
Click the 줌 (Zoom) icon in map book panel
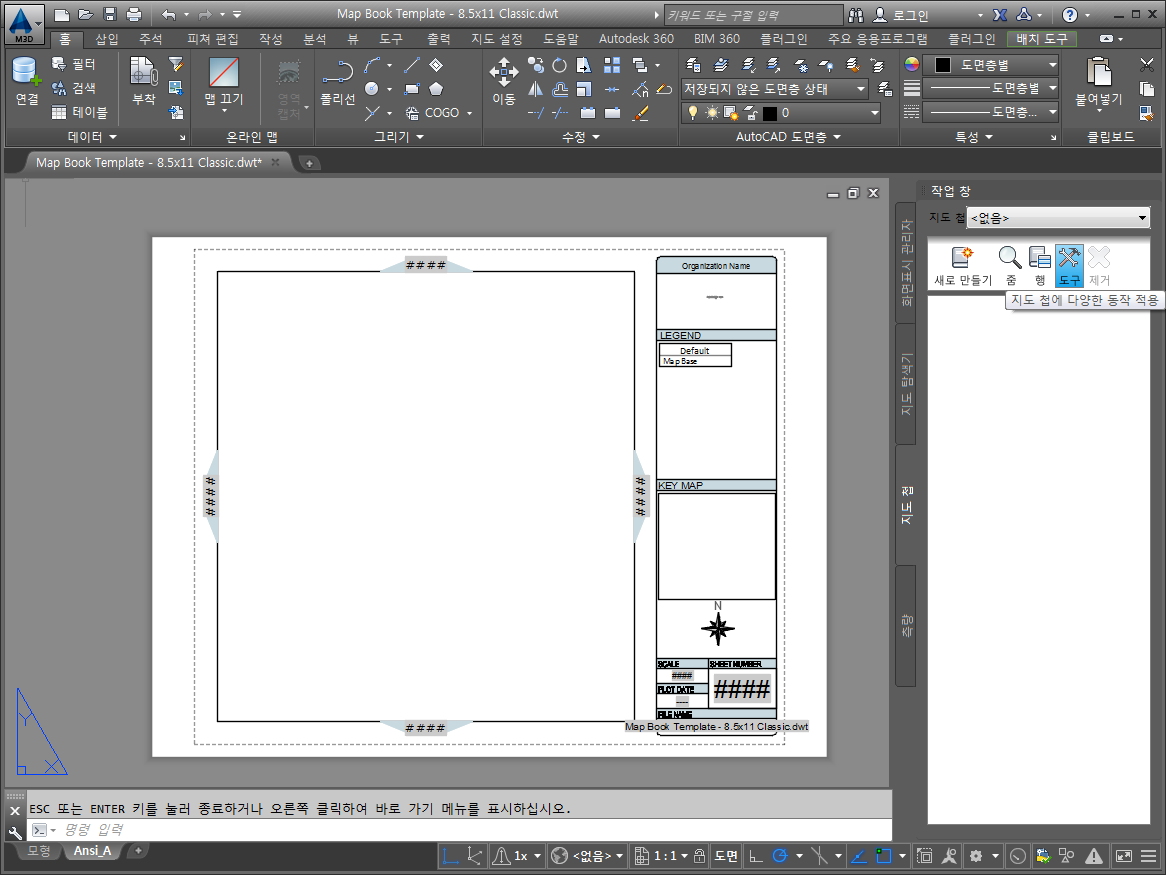pos(1010,266)
